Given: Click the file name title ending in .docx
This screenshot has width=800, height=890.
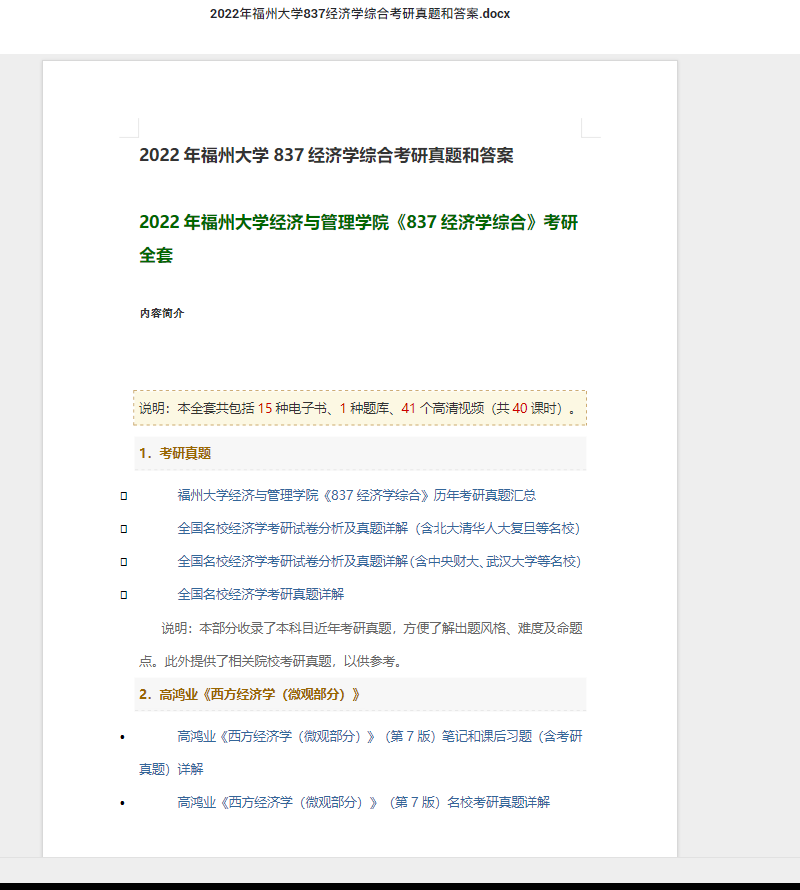Looking at the screenshot, I should click(x=360, y=14).
